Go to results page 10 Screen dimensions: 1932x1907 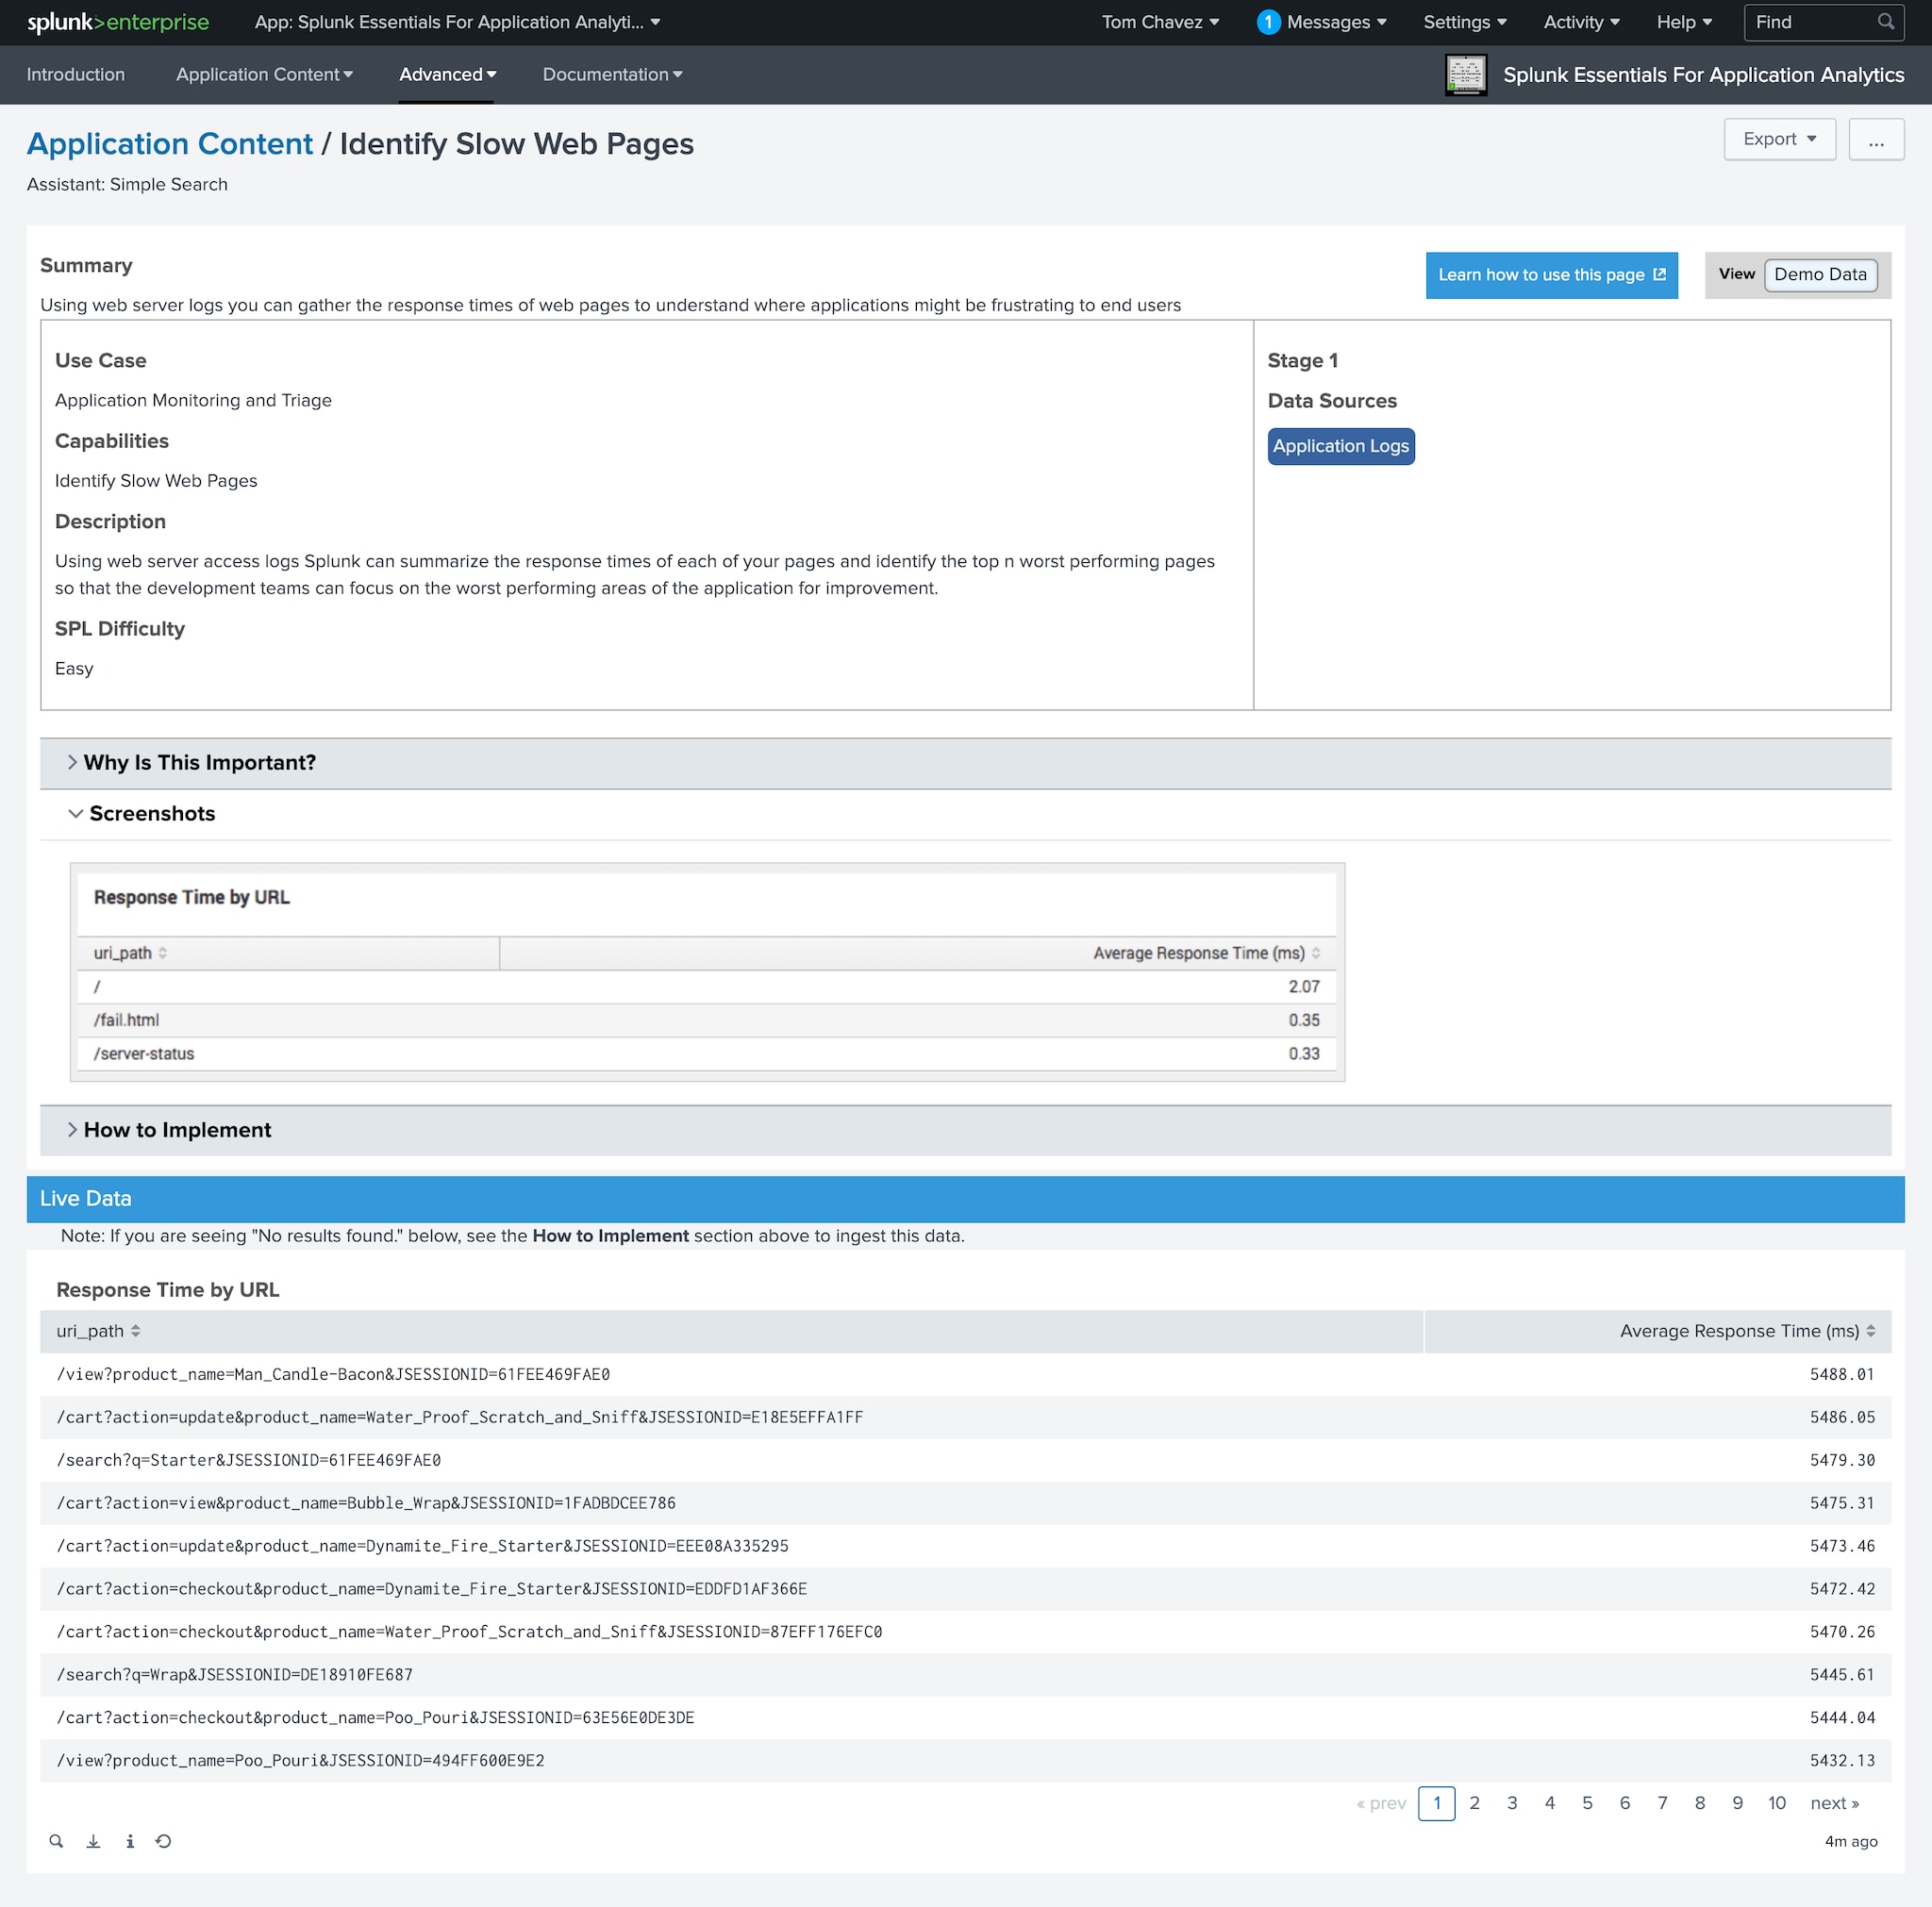[x=1776, y=1803]
